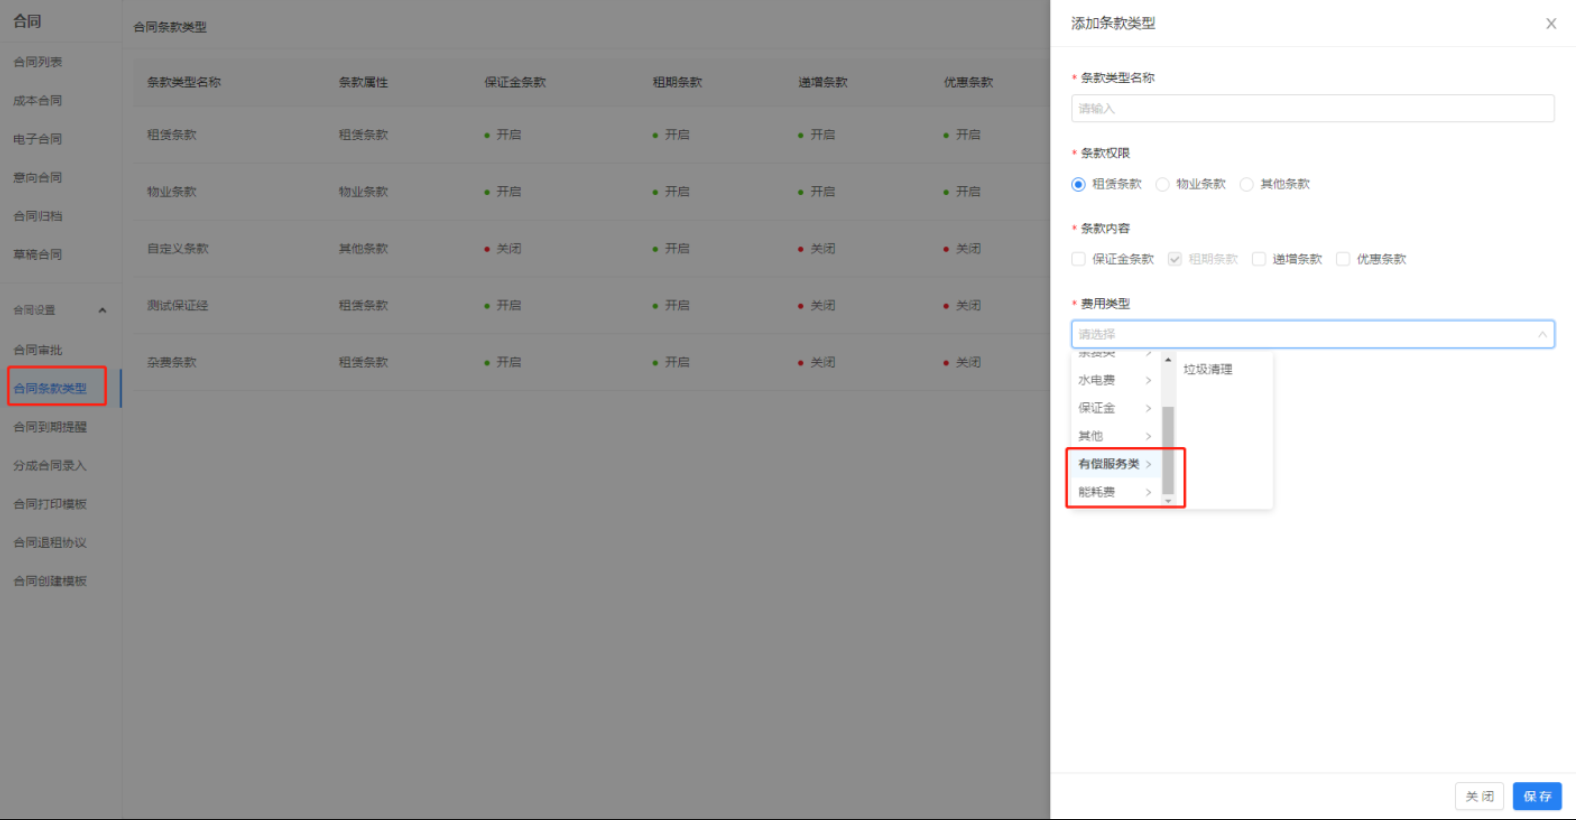The height and width of the screenshot is (820, 1576).
Task: Click the chevron arrow beside 保证金
Action: (x=1148, y=409)
